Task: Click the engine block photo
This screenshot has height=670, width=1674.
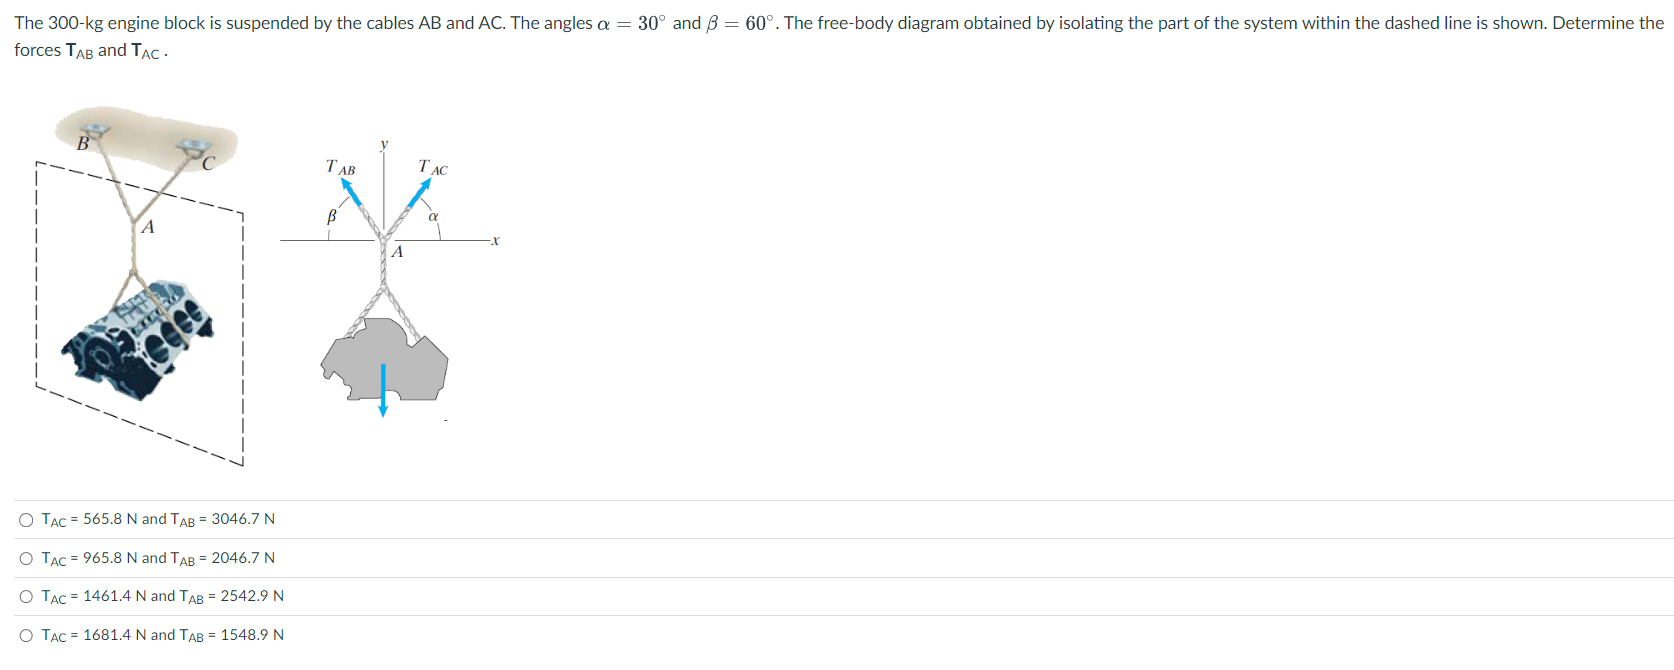Action: coord(137,340)
